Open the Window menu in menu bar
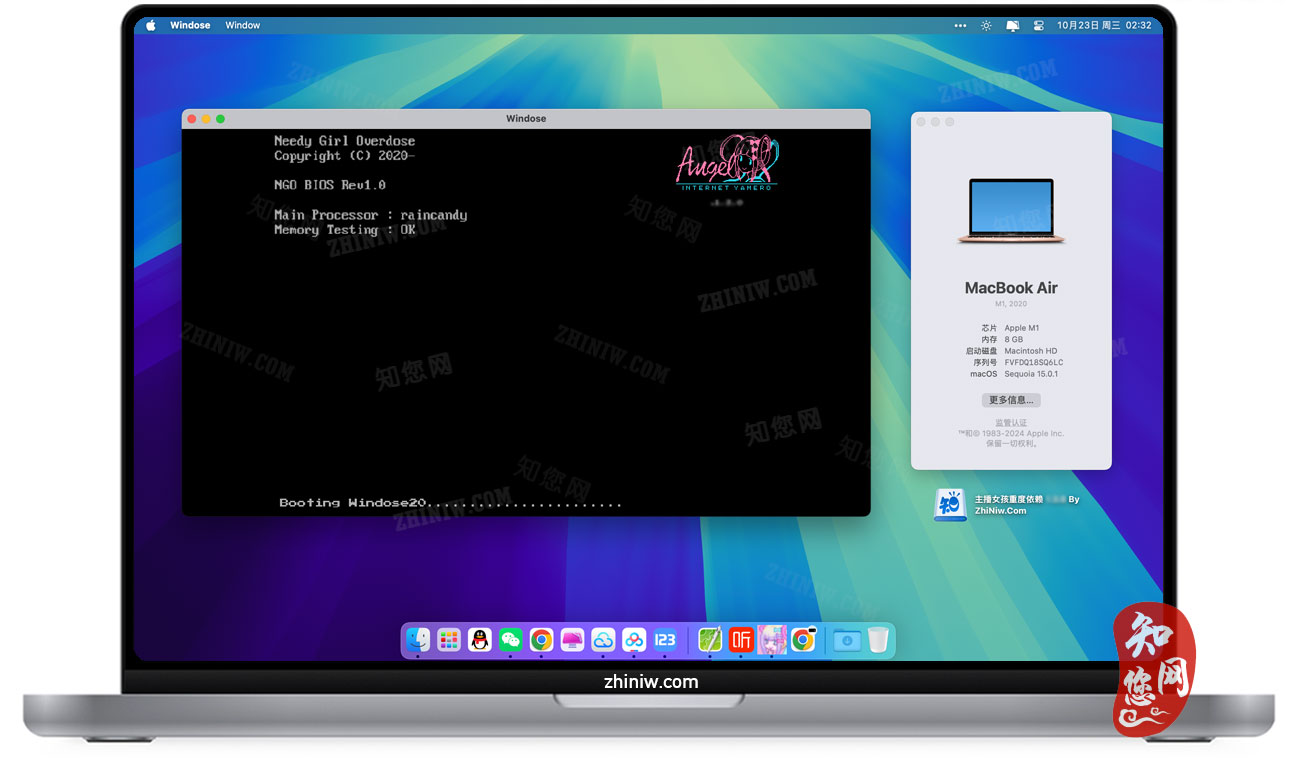Viewport: 1298px width, 779px height. click(243, 25)
